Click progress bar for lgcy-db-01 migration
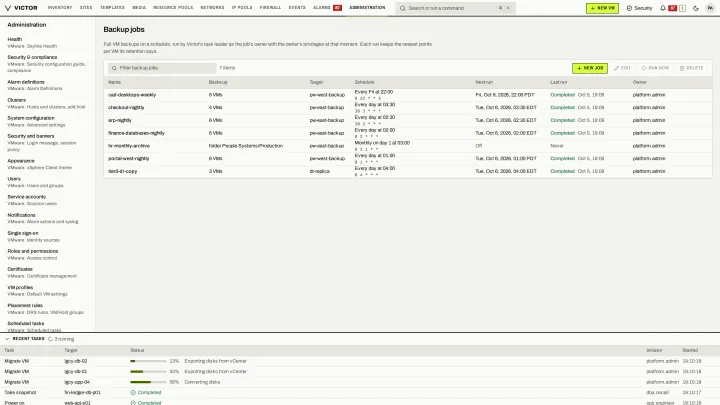This screenshot has height=405, width=720. [x=148, y=371]
